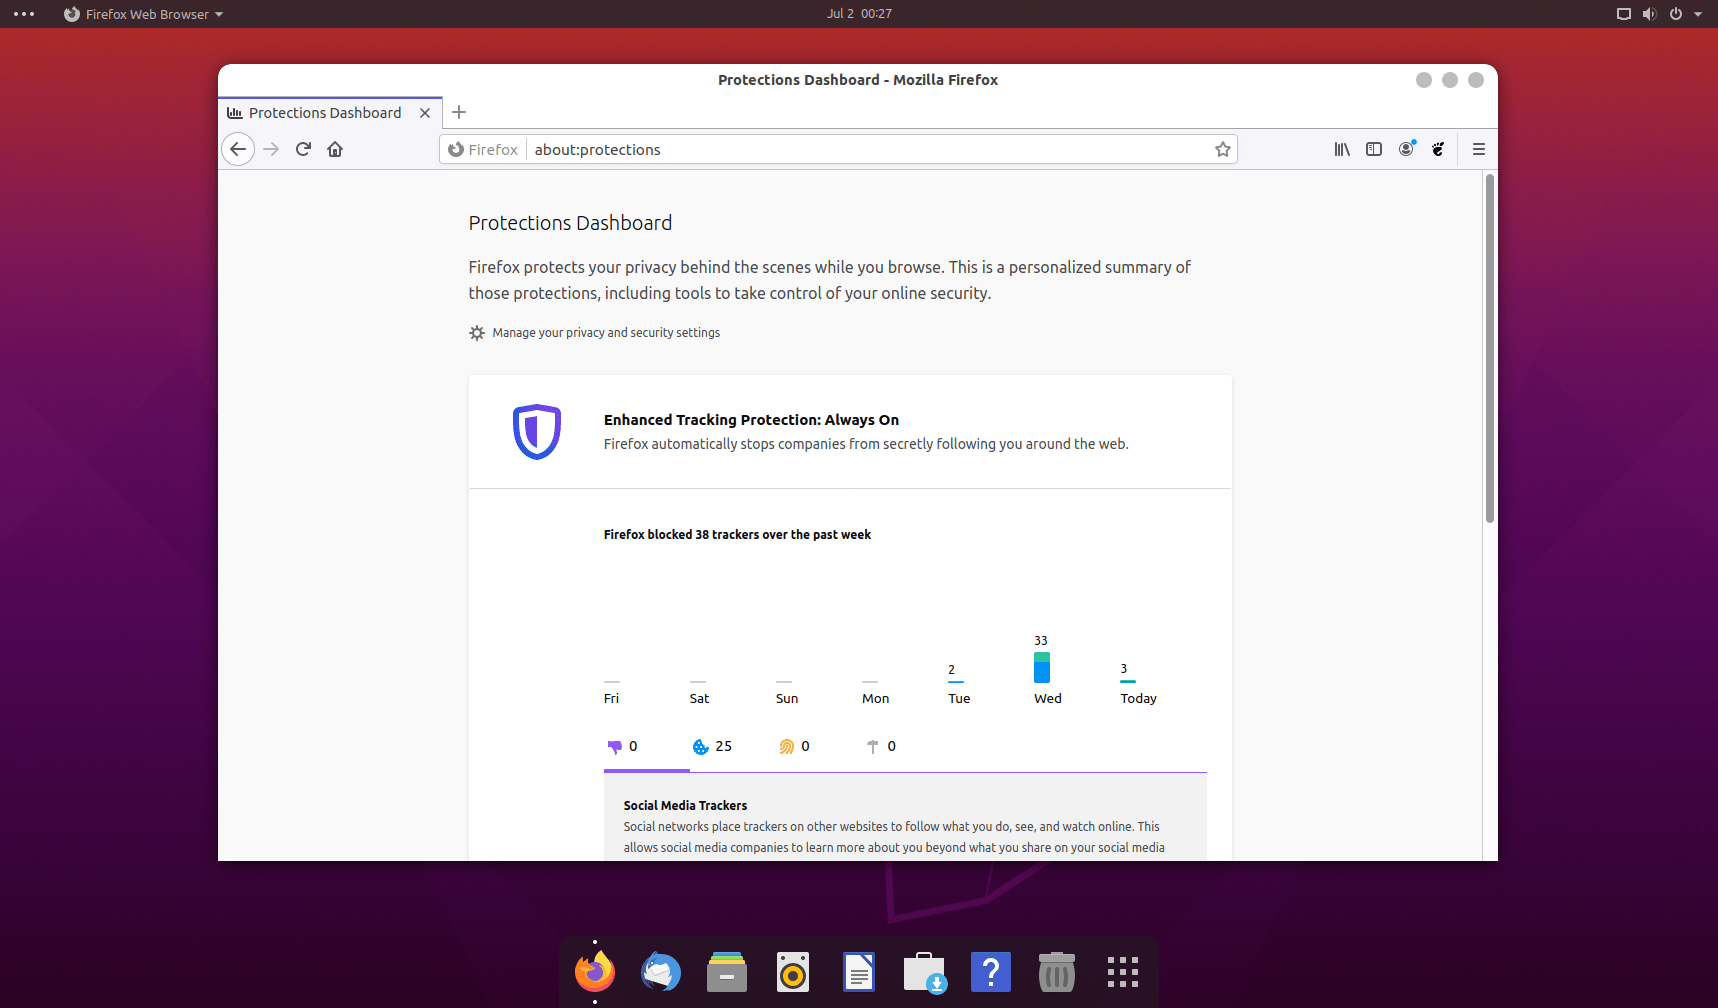The height and width of the screenshot is (1008, 1718).
Task: Click the Today bar showing 3 trackers
Action: click(1128, 681)
